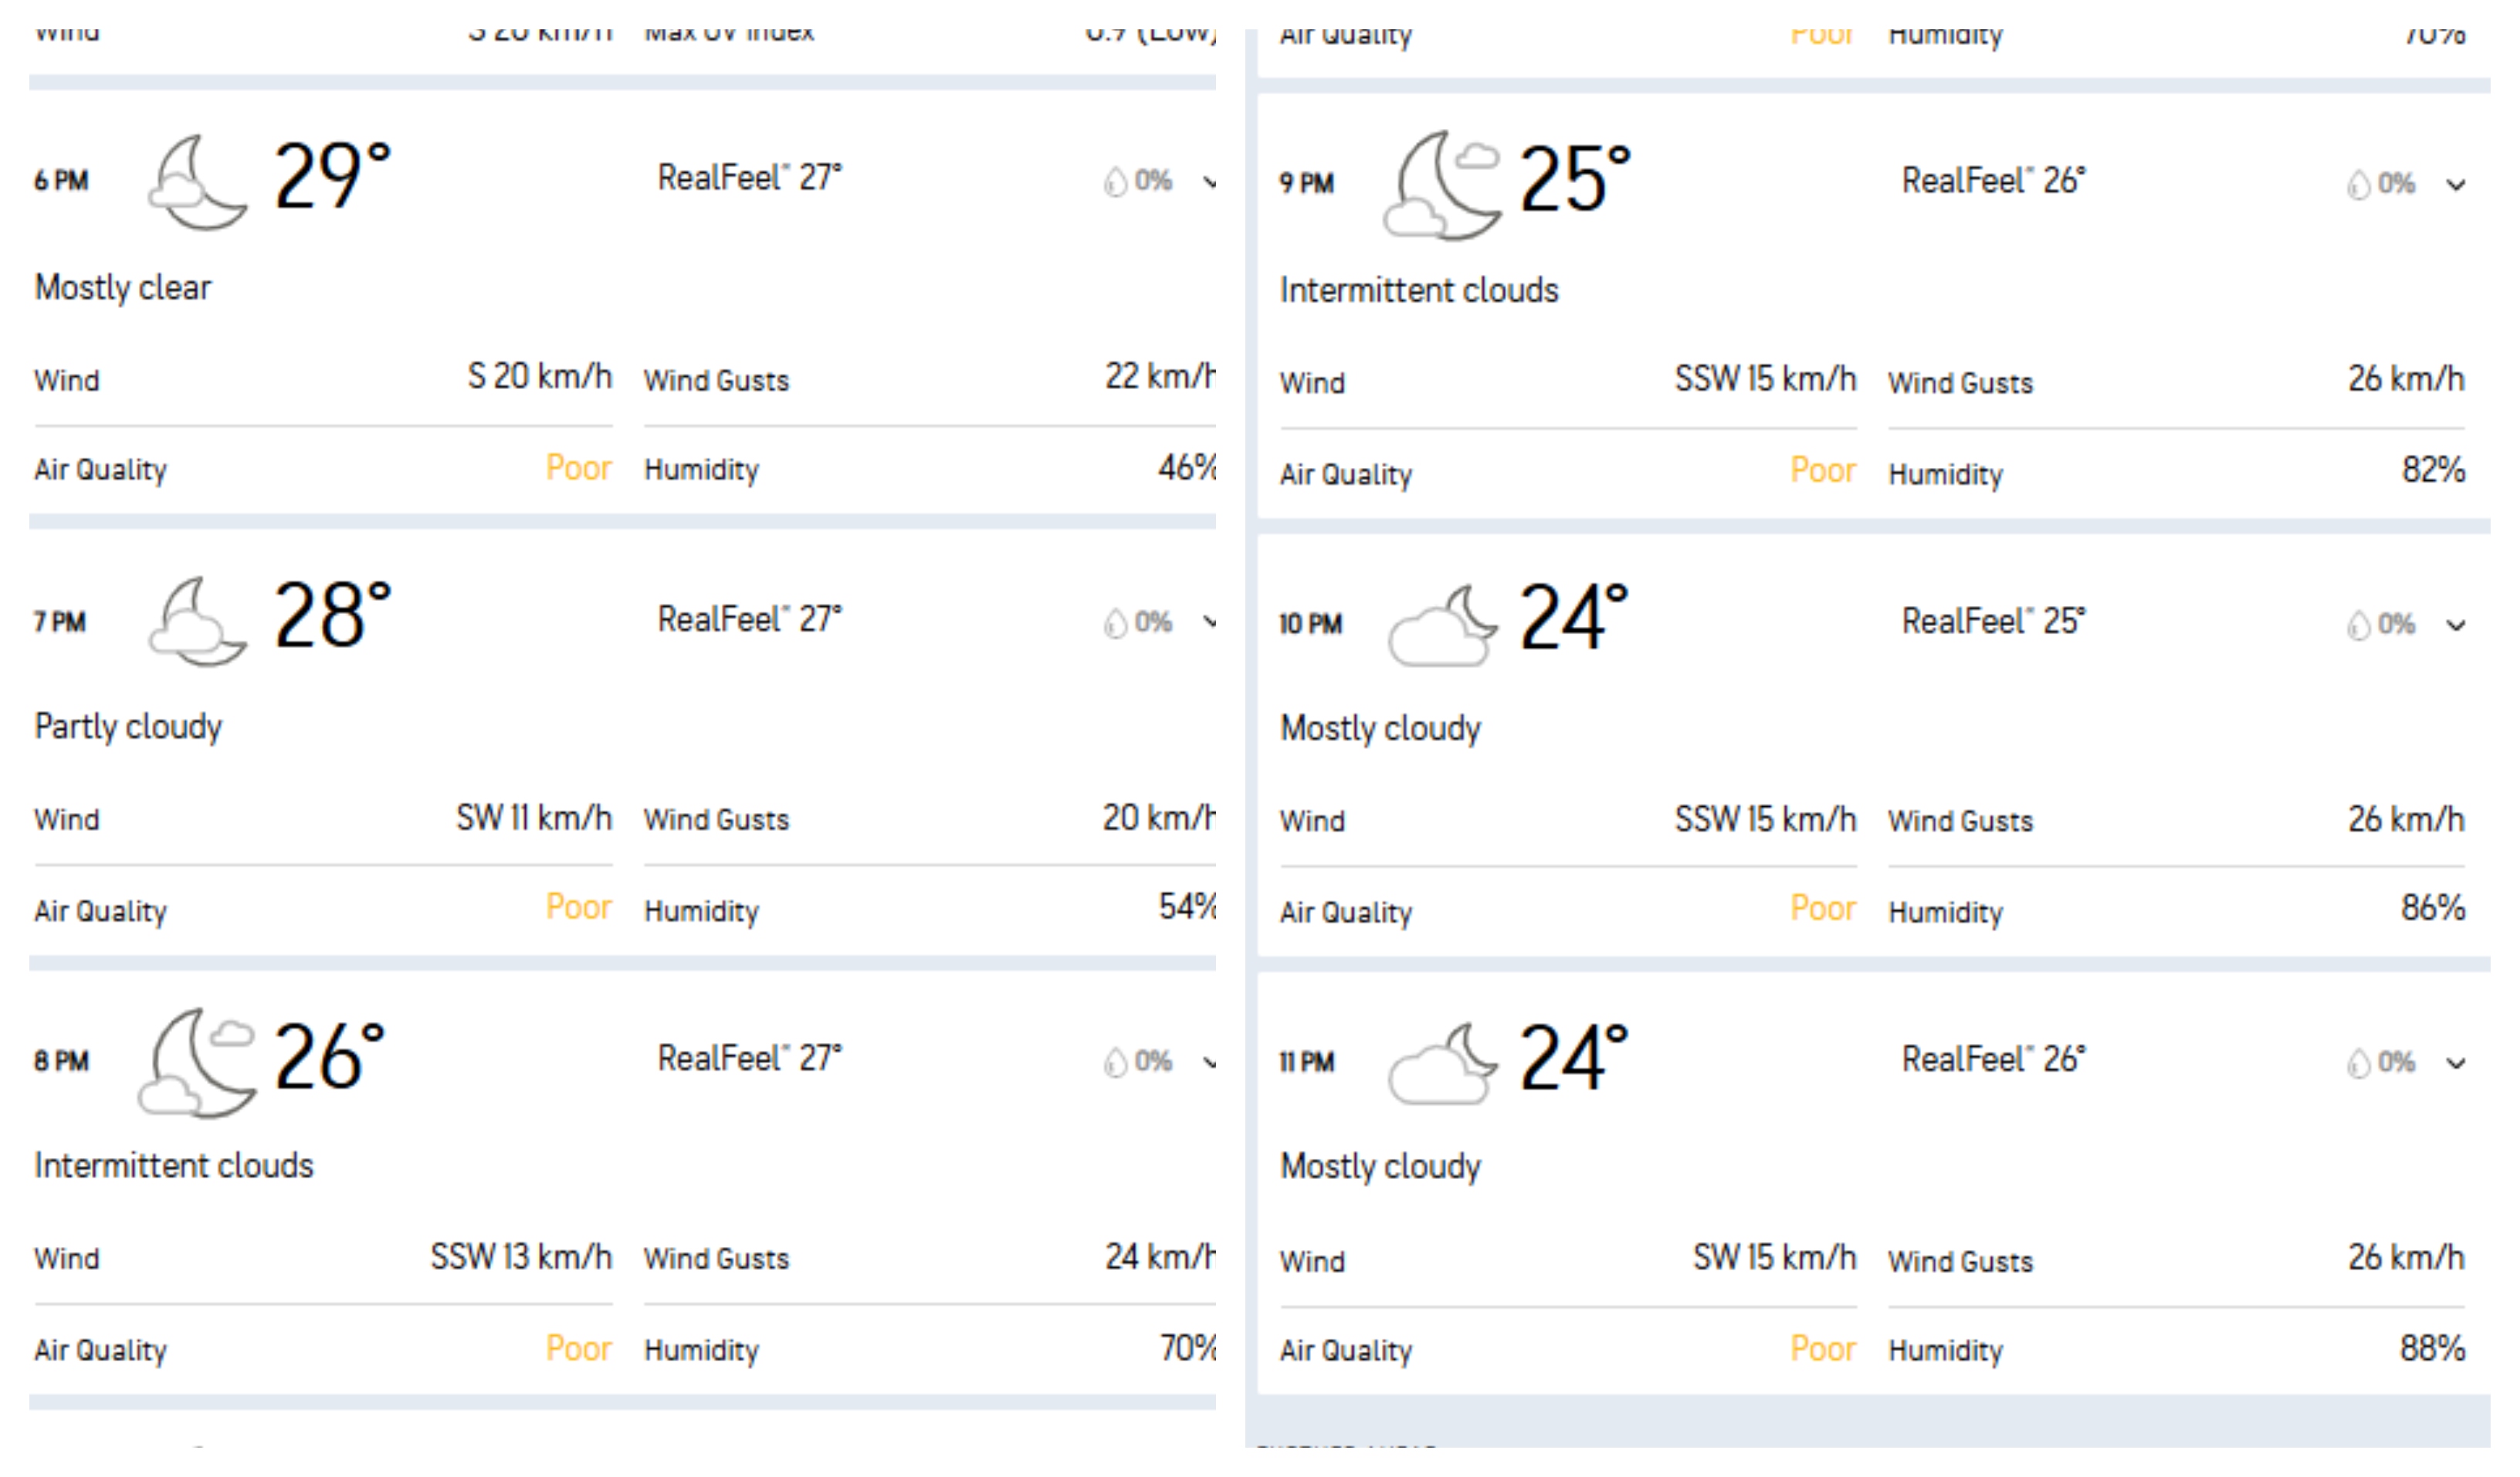
Task: Click Poor air quality for 8 PM
Action: [578, 1348]
